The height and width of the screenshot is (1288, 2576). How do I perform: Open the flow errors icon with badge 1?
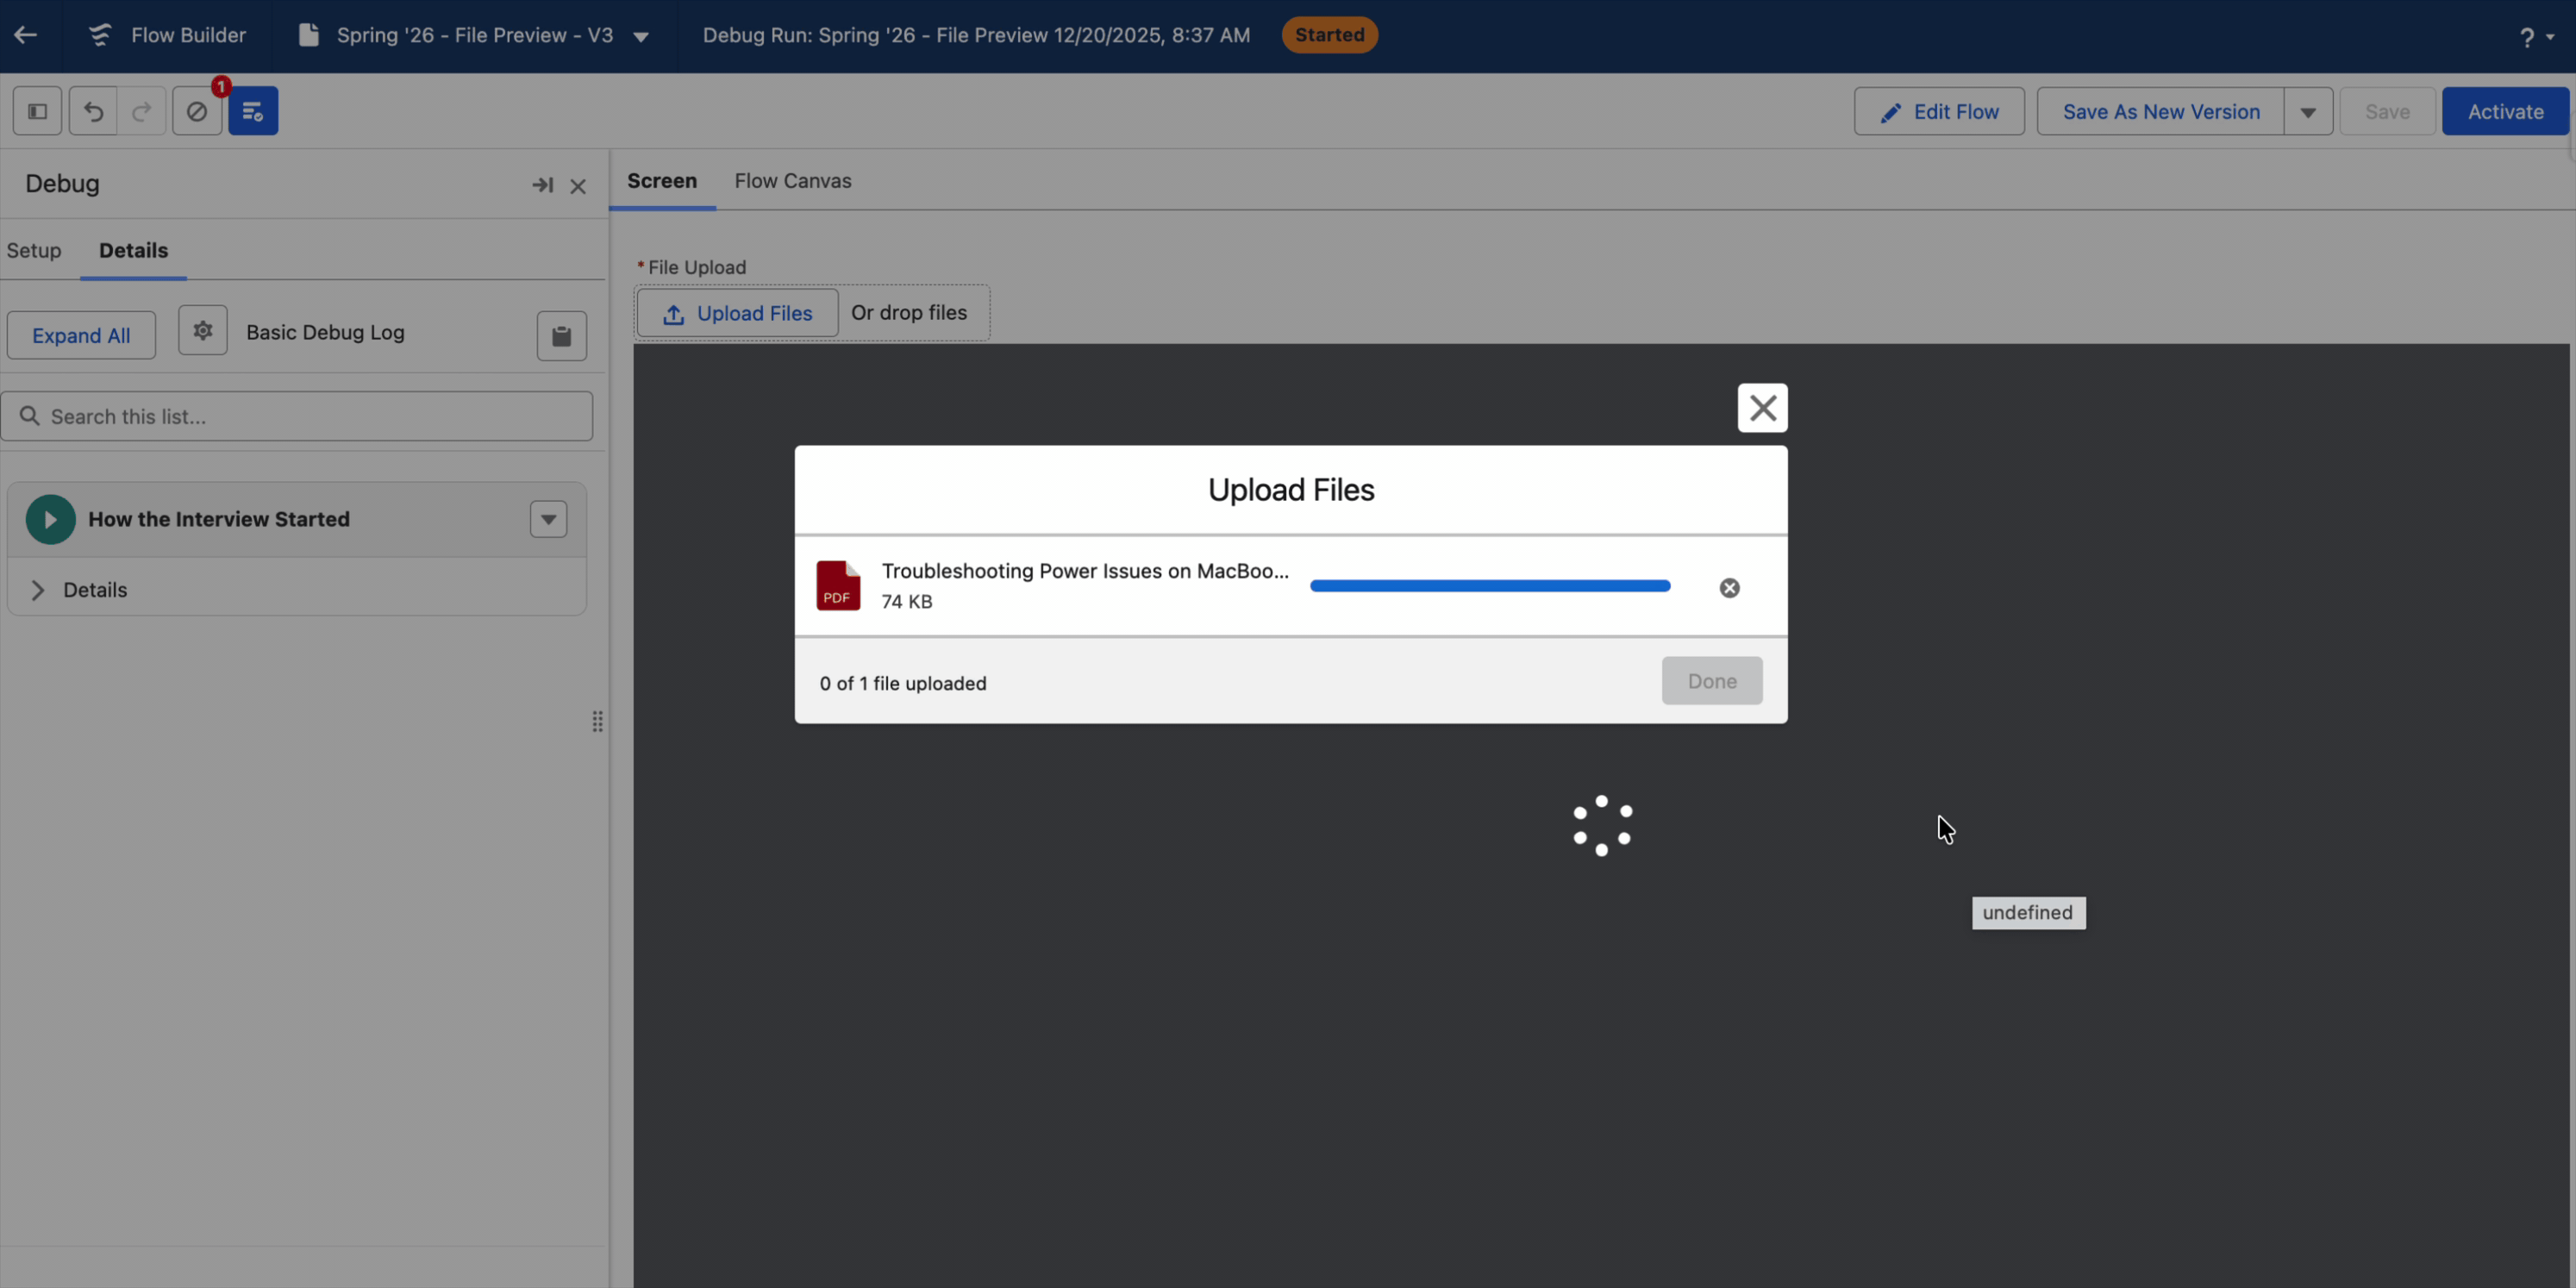coord(197,110)
